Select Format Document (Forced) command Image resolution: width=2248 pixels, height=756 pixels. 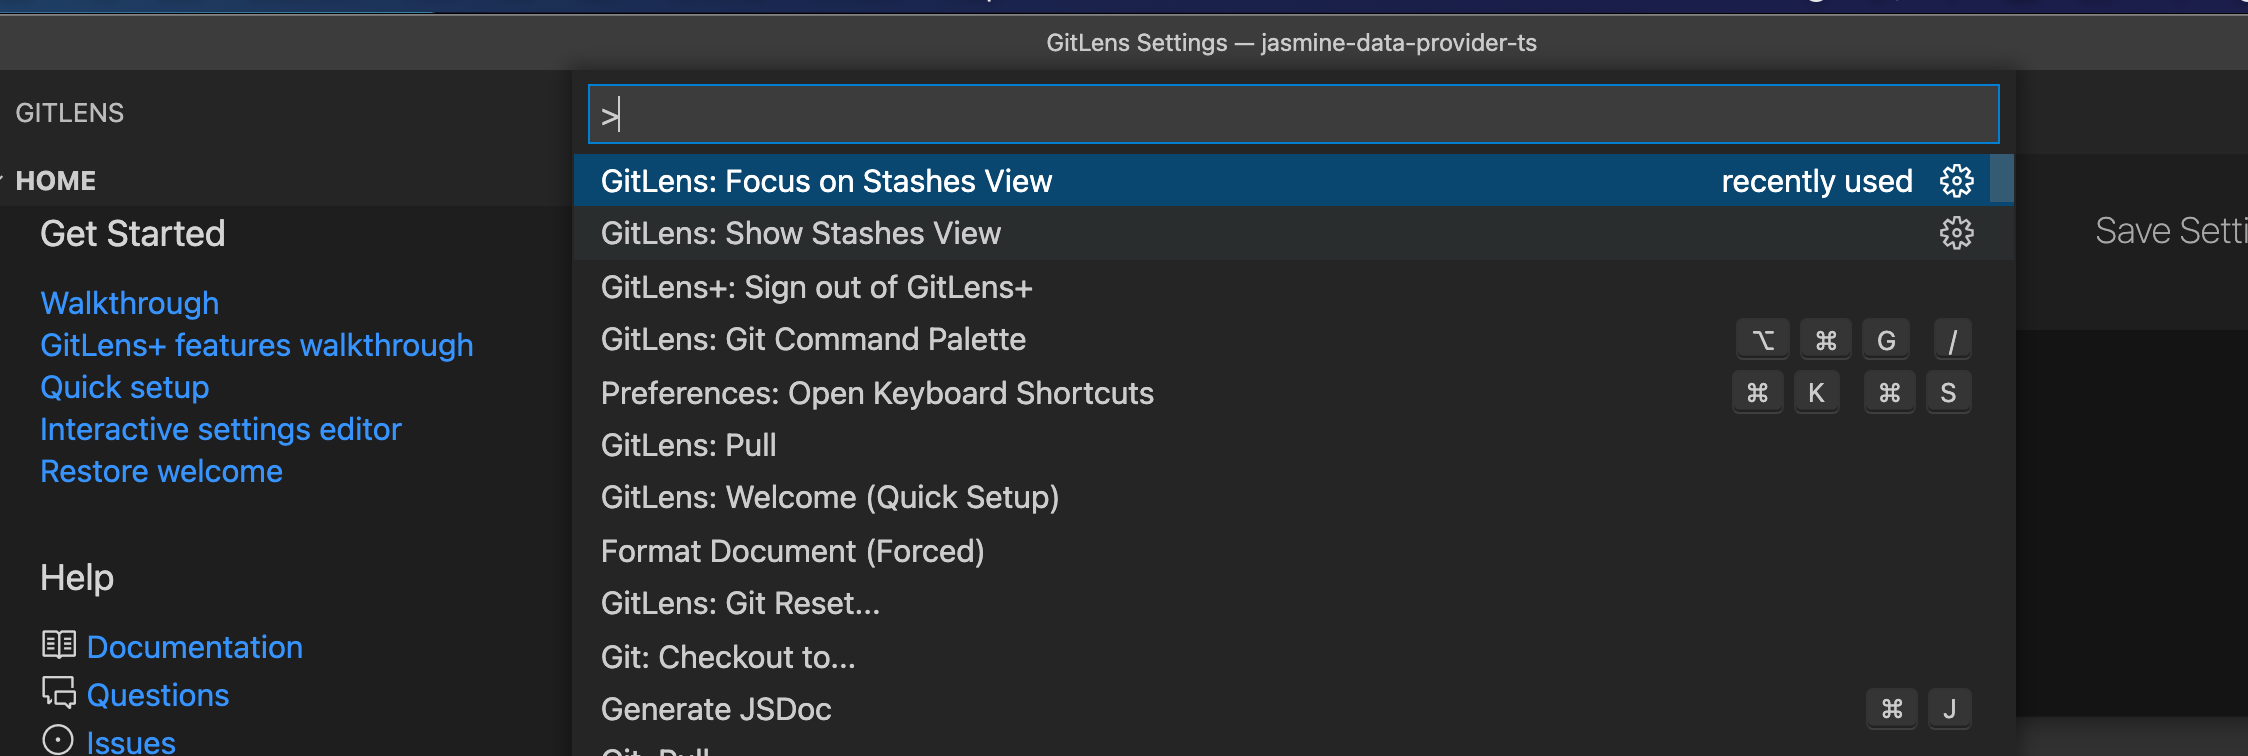[792, 551]
